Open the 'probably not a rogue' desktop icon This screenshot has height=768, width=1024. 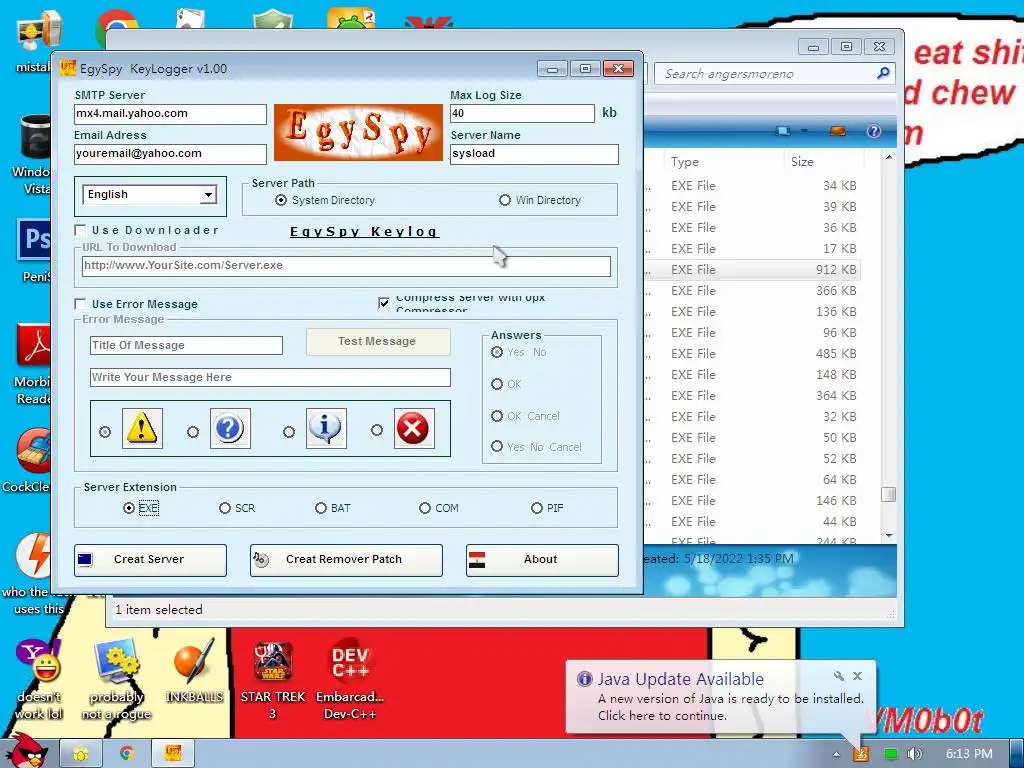[x=116, y=679]
